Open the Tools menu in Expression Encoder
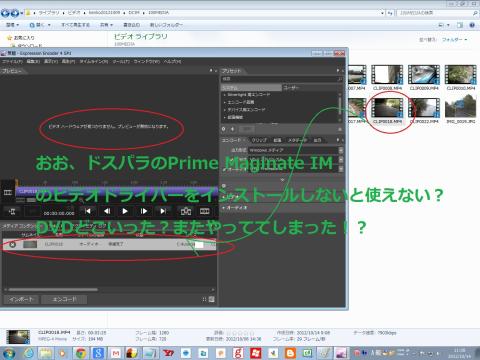The height and width of the screenshot is (360, 480). (121, 62)
